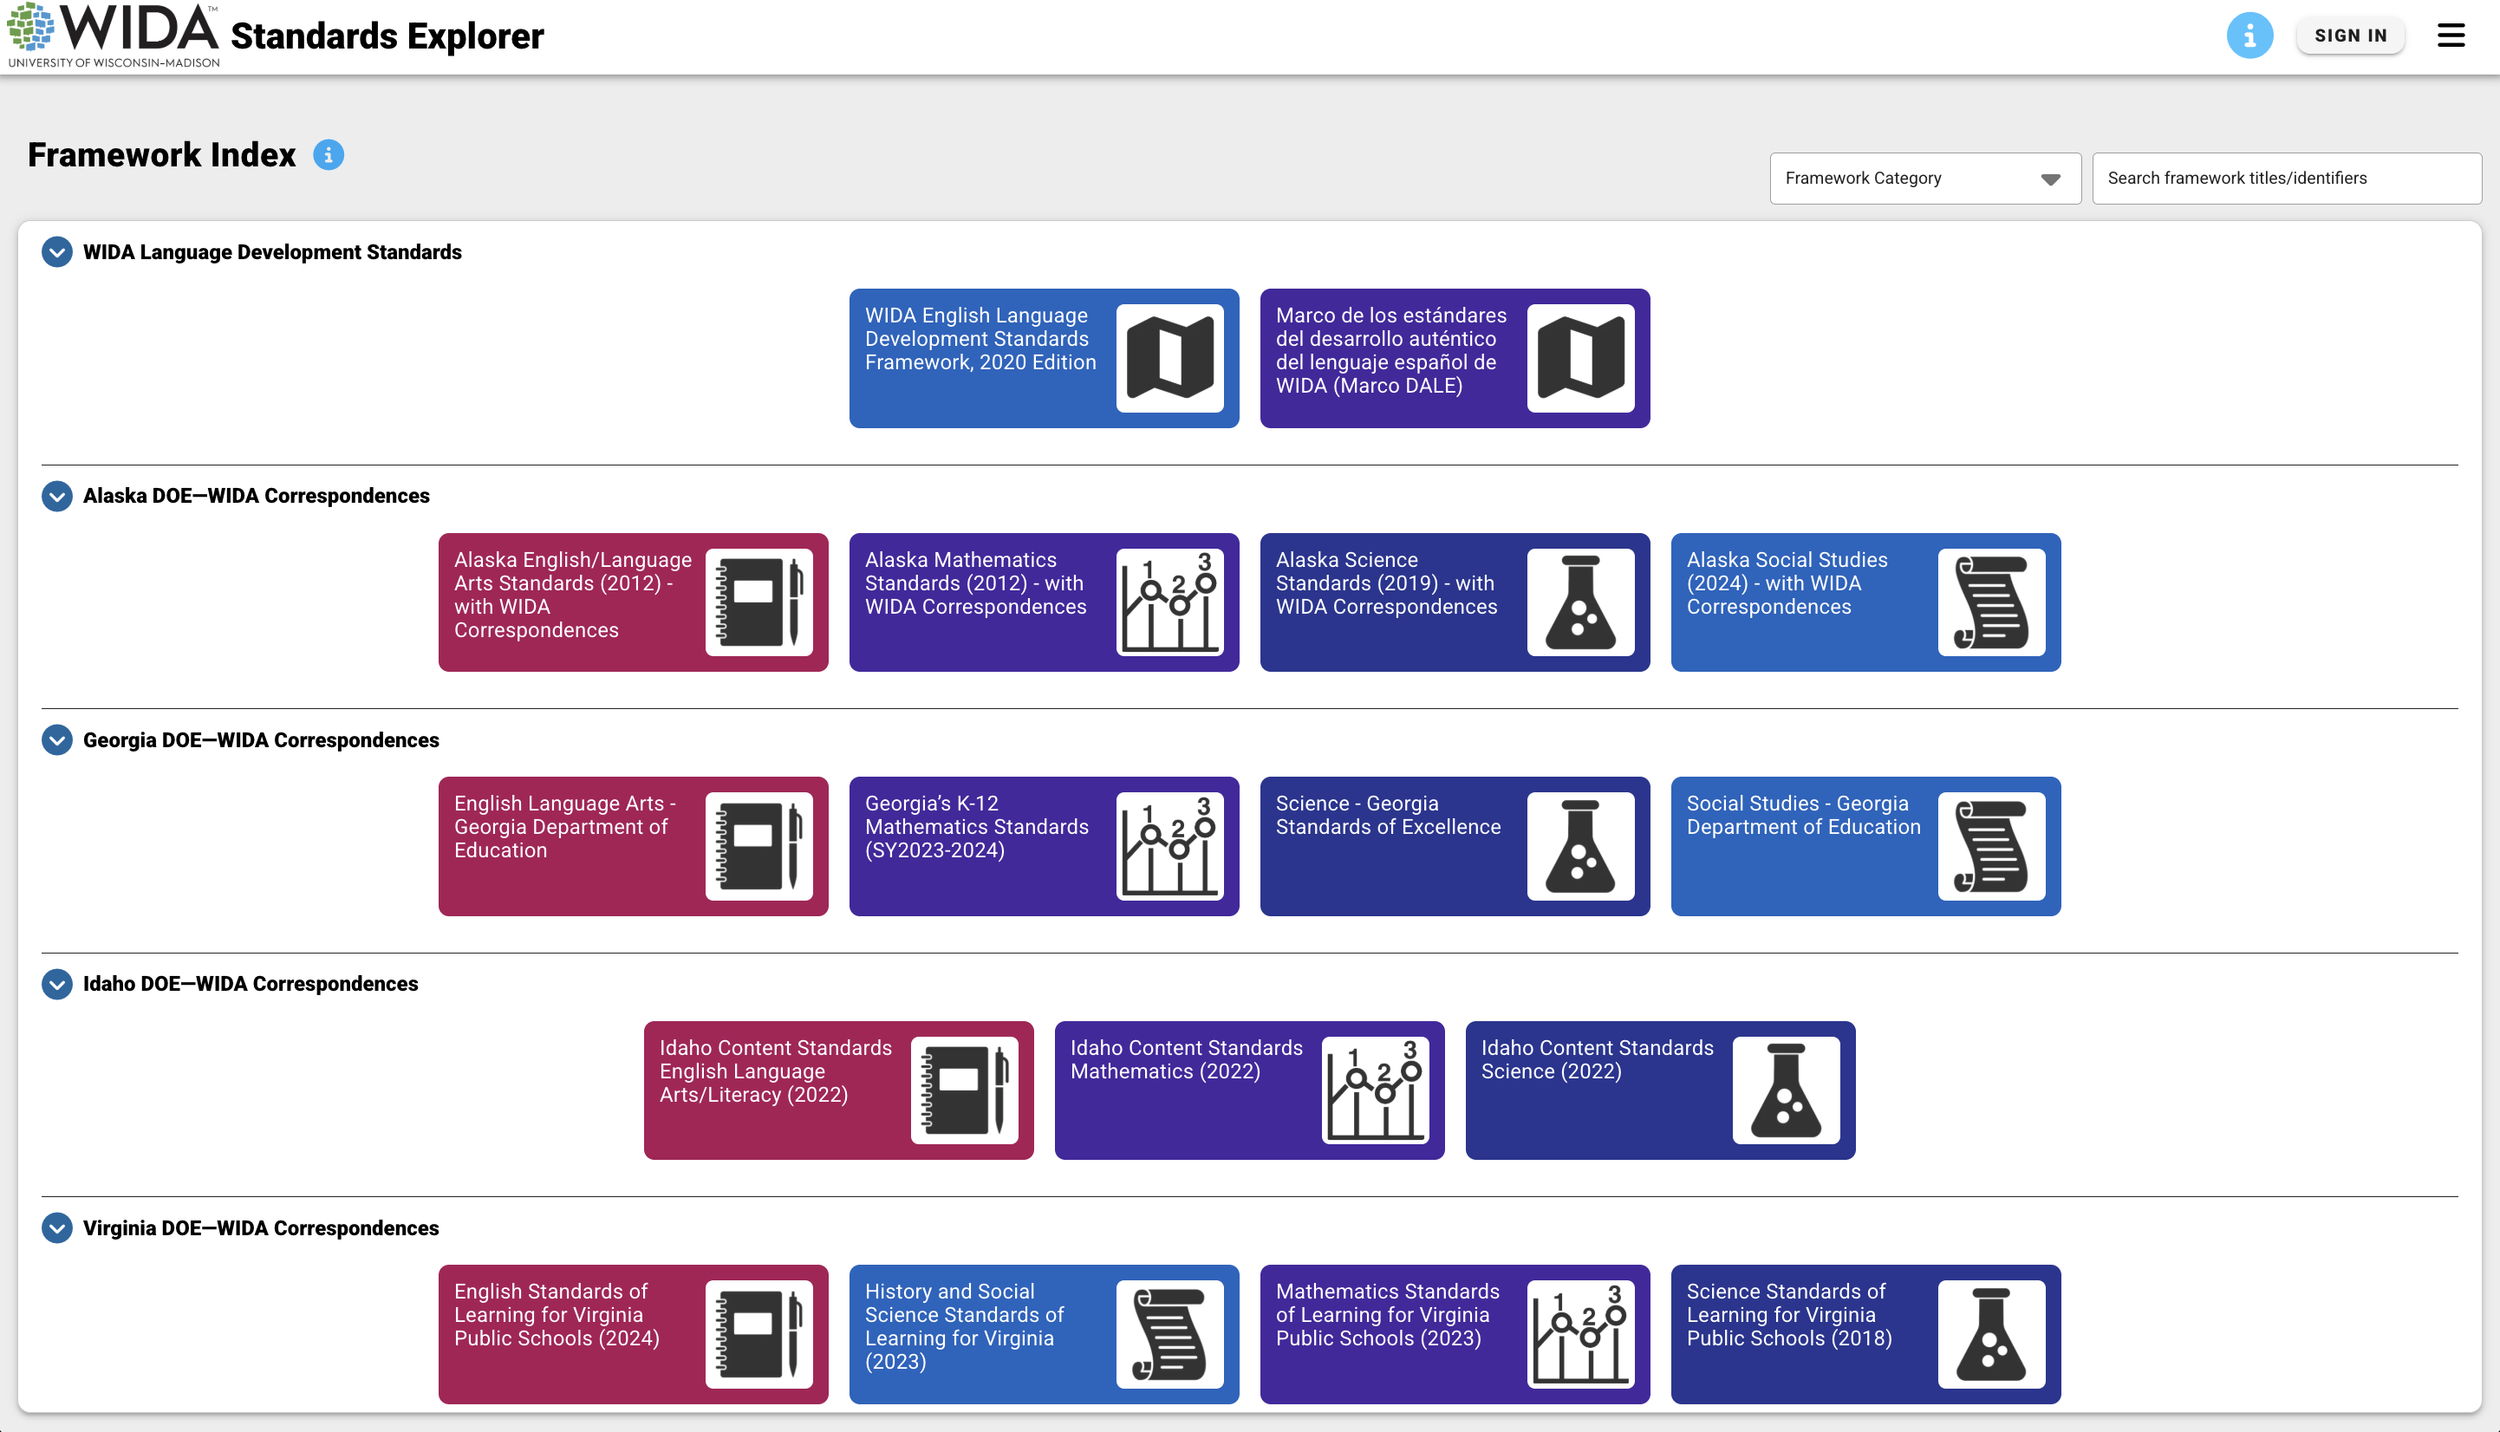Click chart icon on Virginia Mathematics card
2500x1432 pixels.
click(x=1581, y=1334)
